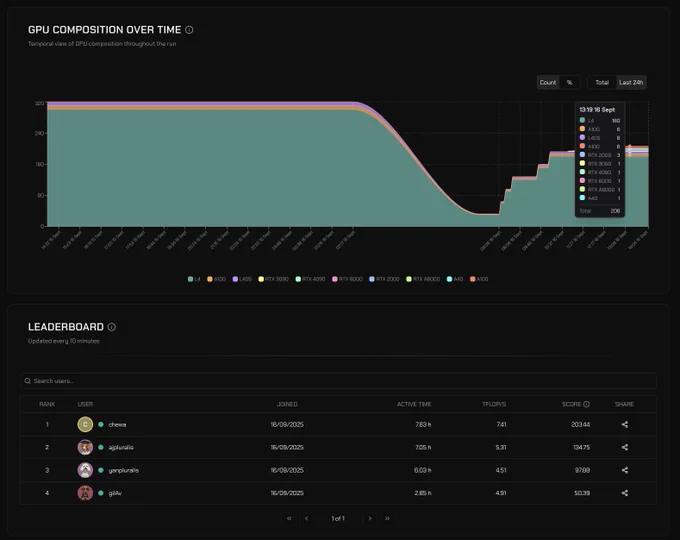Share the yanpluralis leaderboard entry
The height and width of the screenshot is (540, 680).
[x=624, y=470]
